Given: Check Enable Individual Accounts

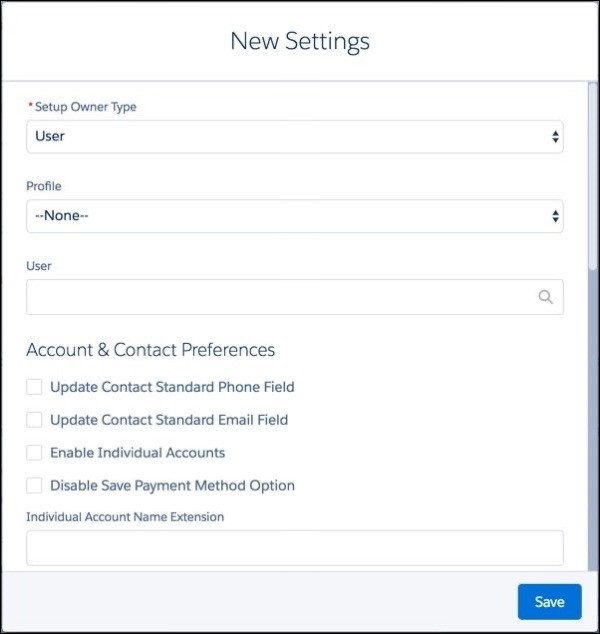Looking at the screenshot, I should tap(34, 452).
